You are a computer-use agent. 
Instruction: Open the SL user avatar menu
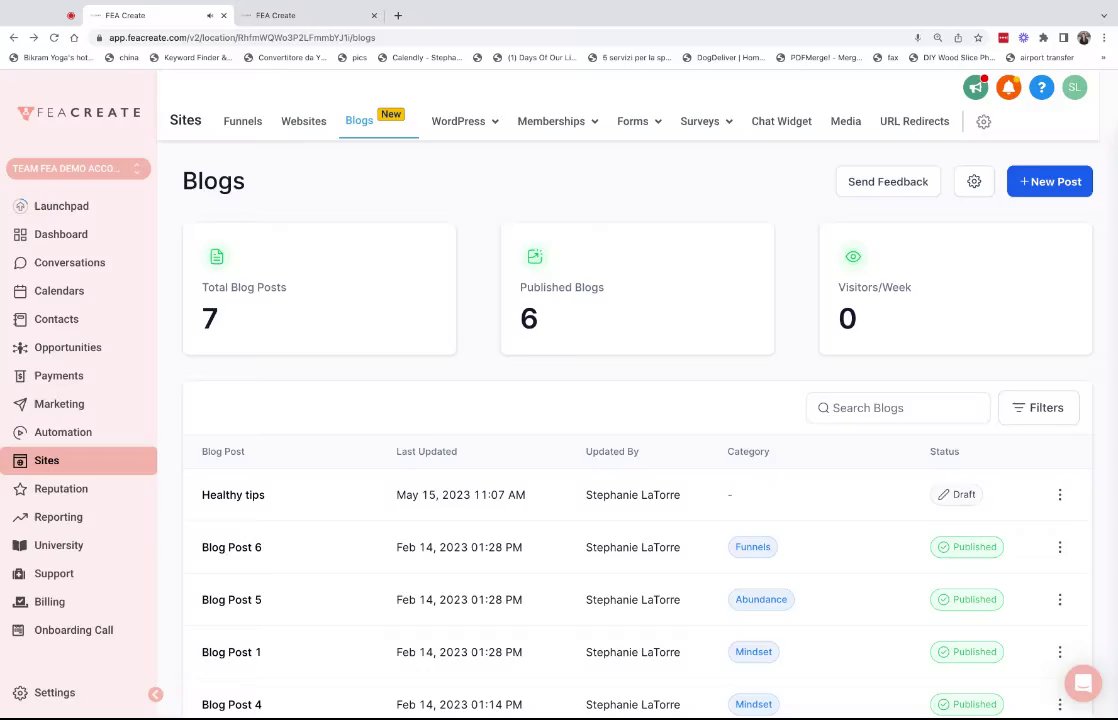point(1075,88)
